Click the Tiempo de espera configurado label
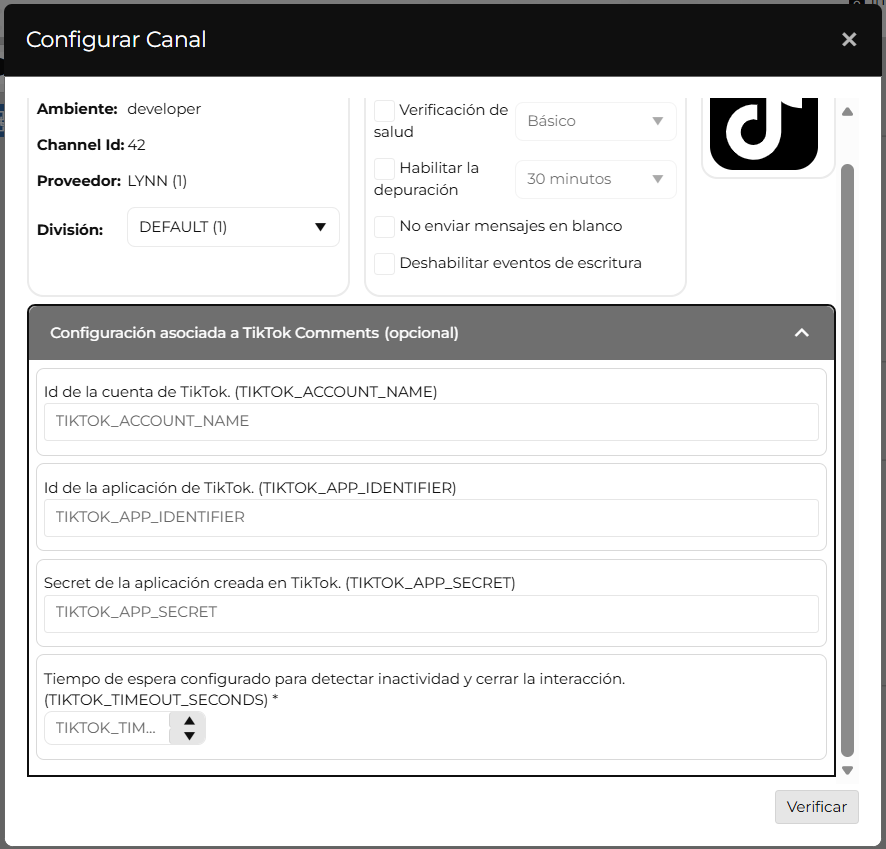The image size is (886, 849). click(335, 689)
